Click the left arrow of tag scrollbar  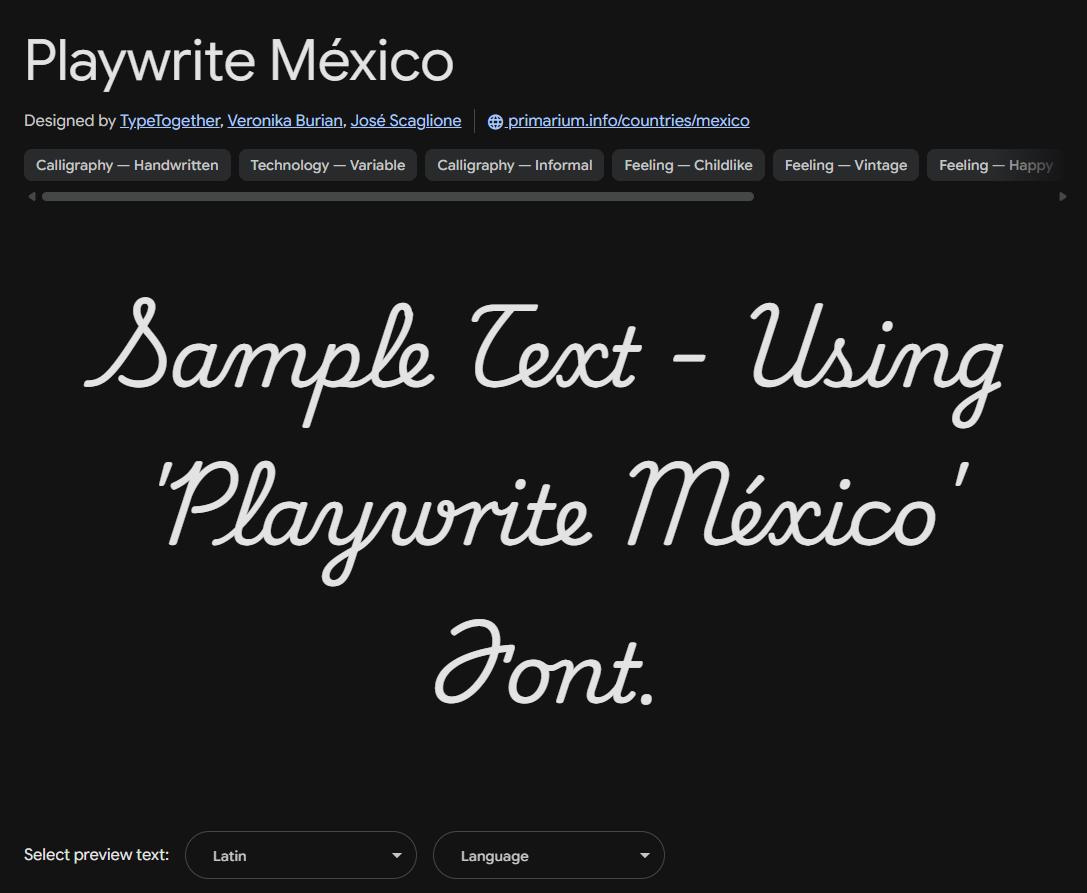tap(31, 197)
